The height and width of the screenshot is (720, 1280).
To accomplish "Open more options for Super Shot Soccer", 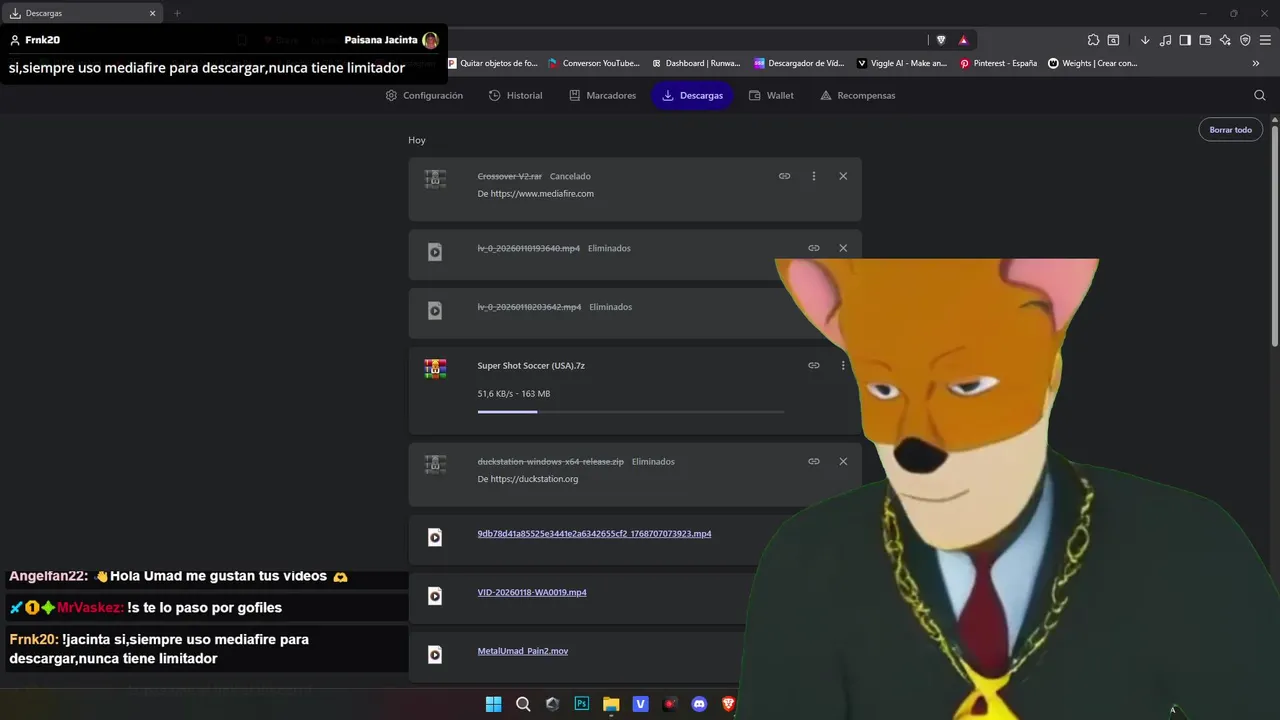I will 843,365.
